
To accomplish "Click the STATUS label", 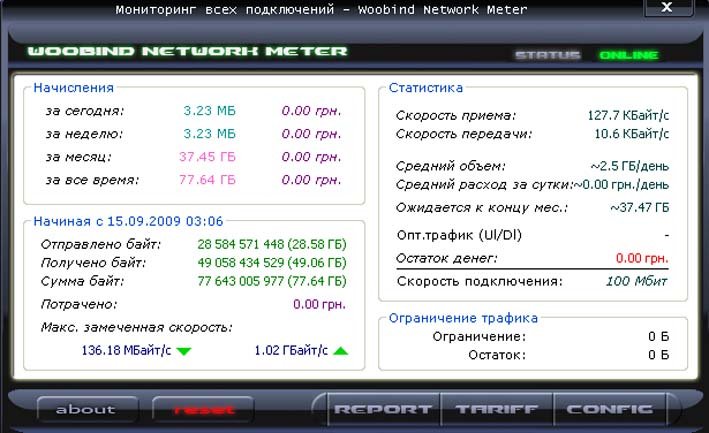I will [547, 55].
